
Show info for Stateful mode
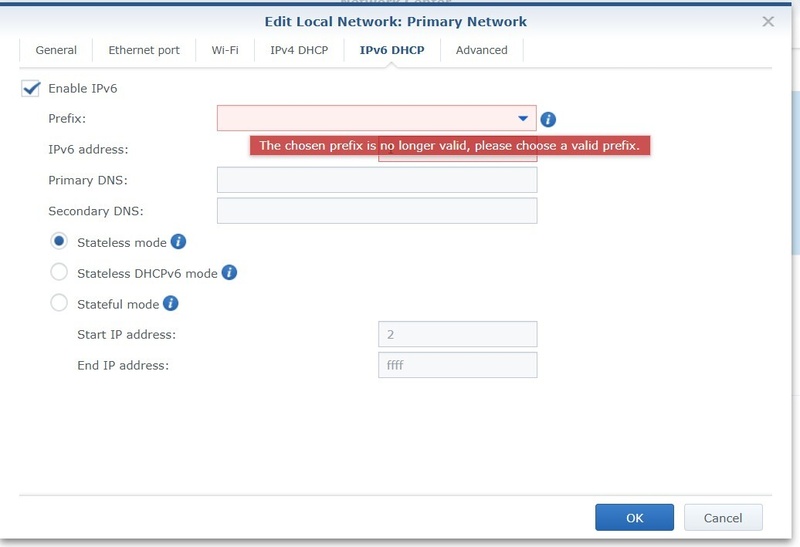[170, 303]
